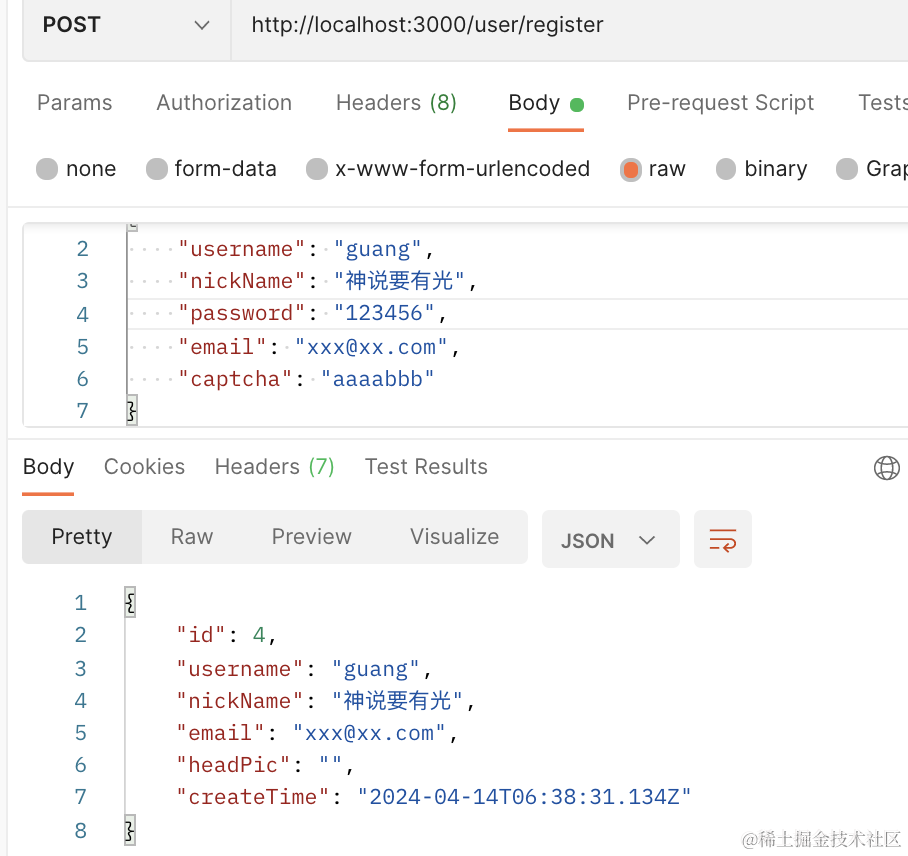Click the Preview response view button
This screenshot has width=908, height=856.
[311, 537]
